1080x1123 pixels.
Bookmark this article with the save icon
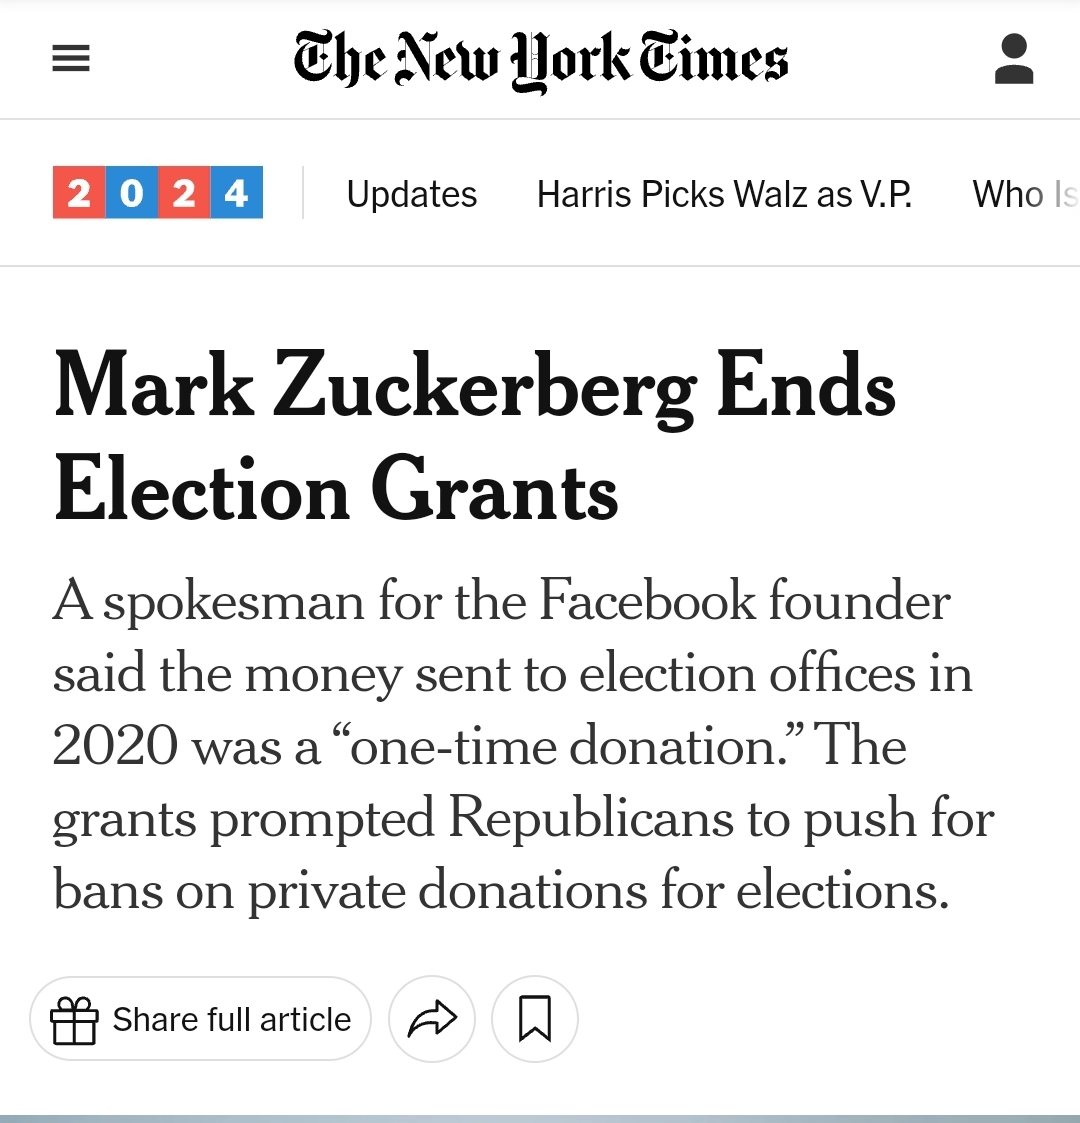click(x=535, y=1019)
